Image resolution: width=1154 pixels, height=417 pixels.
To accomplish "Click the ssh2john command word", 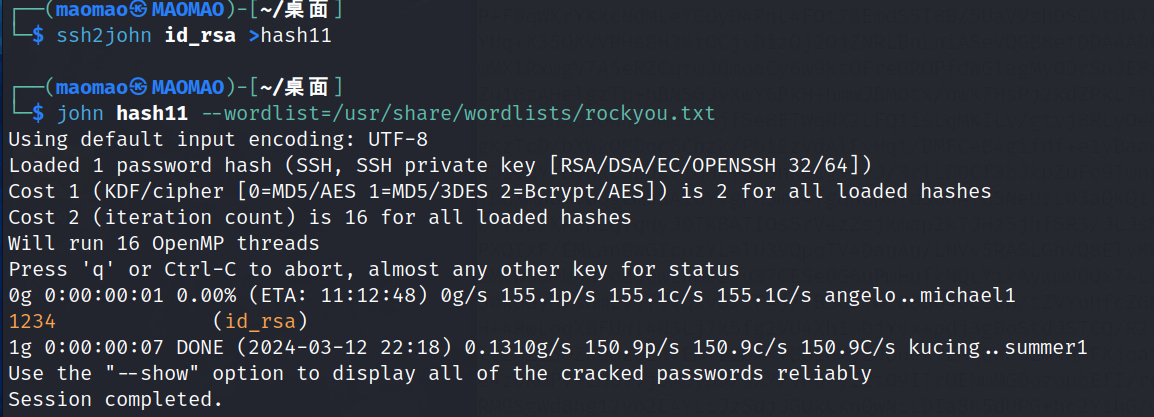I will [105, 36].
